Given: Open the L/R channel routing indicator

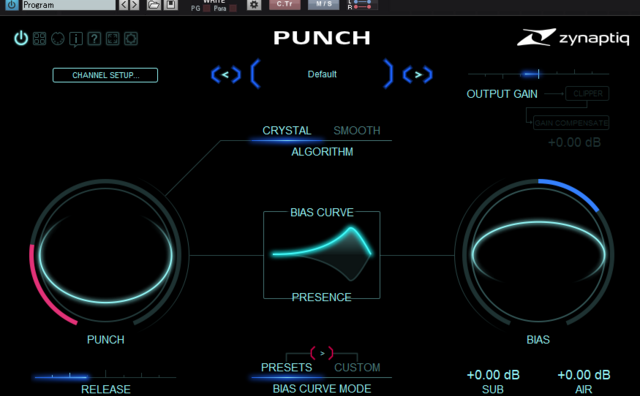Looking at the screenshot, I should click(x=362, y=5).
